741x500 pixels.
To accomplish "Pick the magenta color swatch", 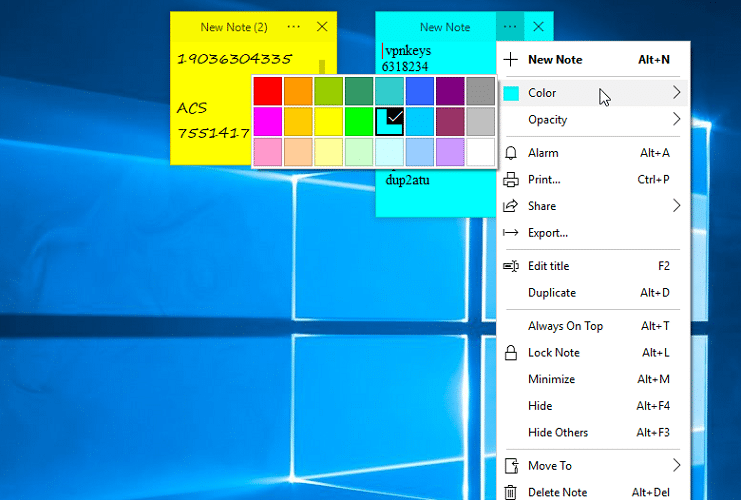I will pos(268,121).
